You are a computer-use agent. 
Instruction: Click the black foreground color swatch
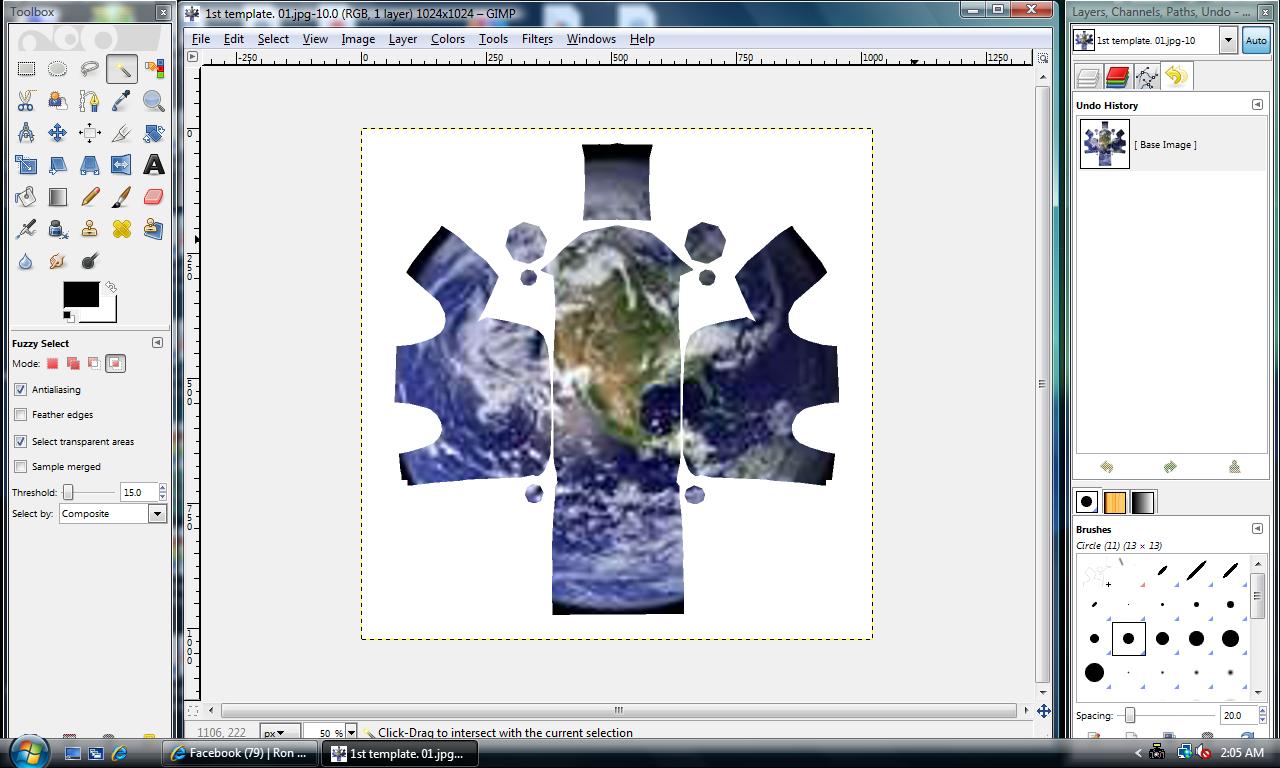(x=80, y=294)
